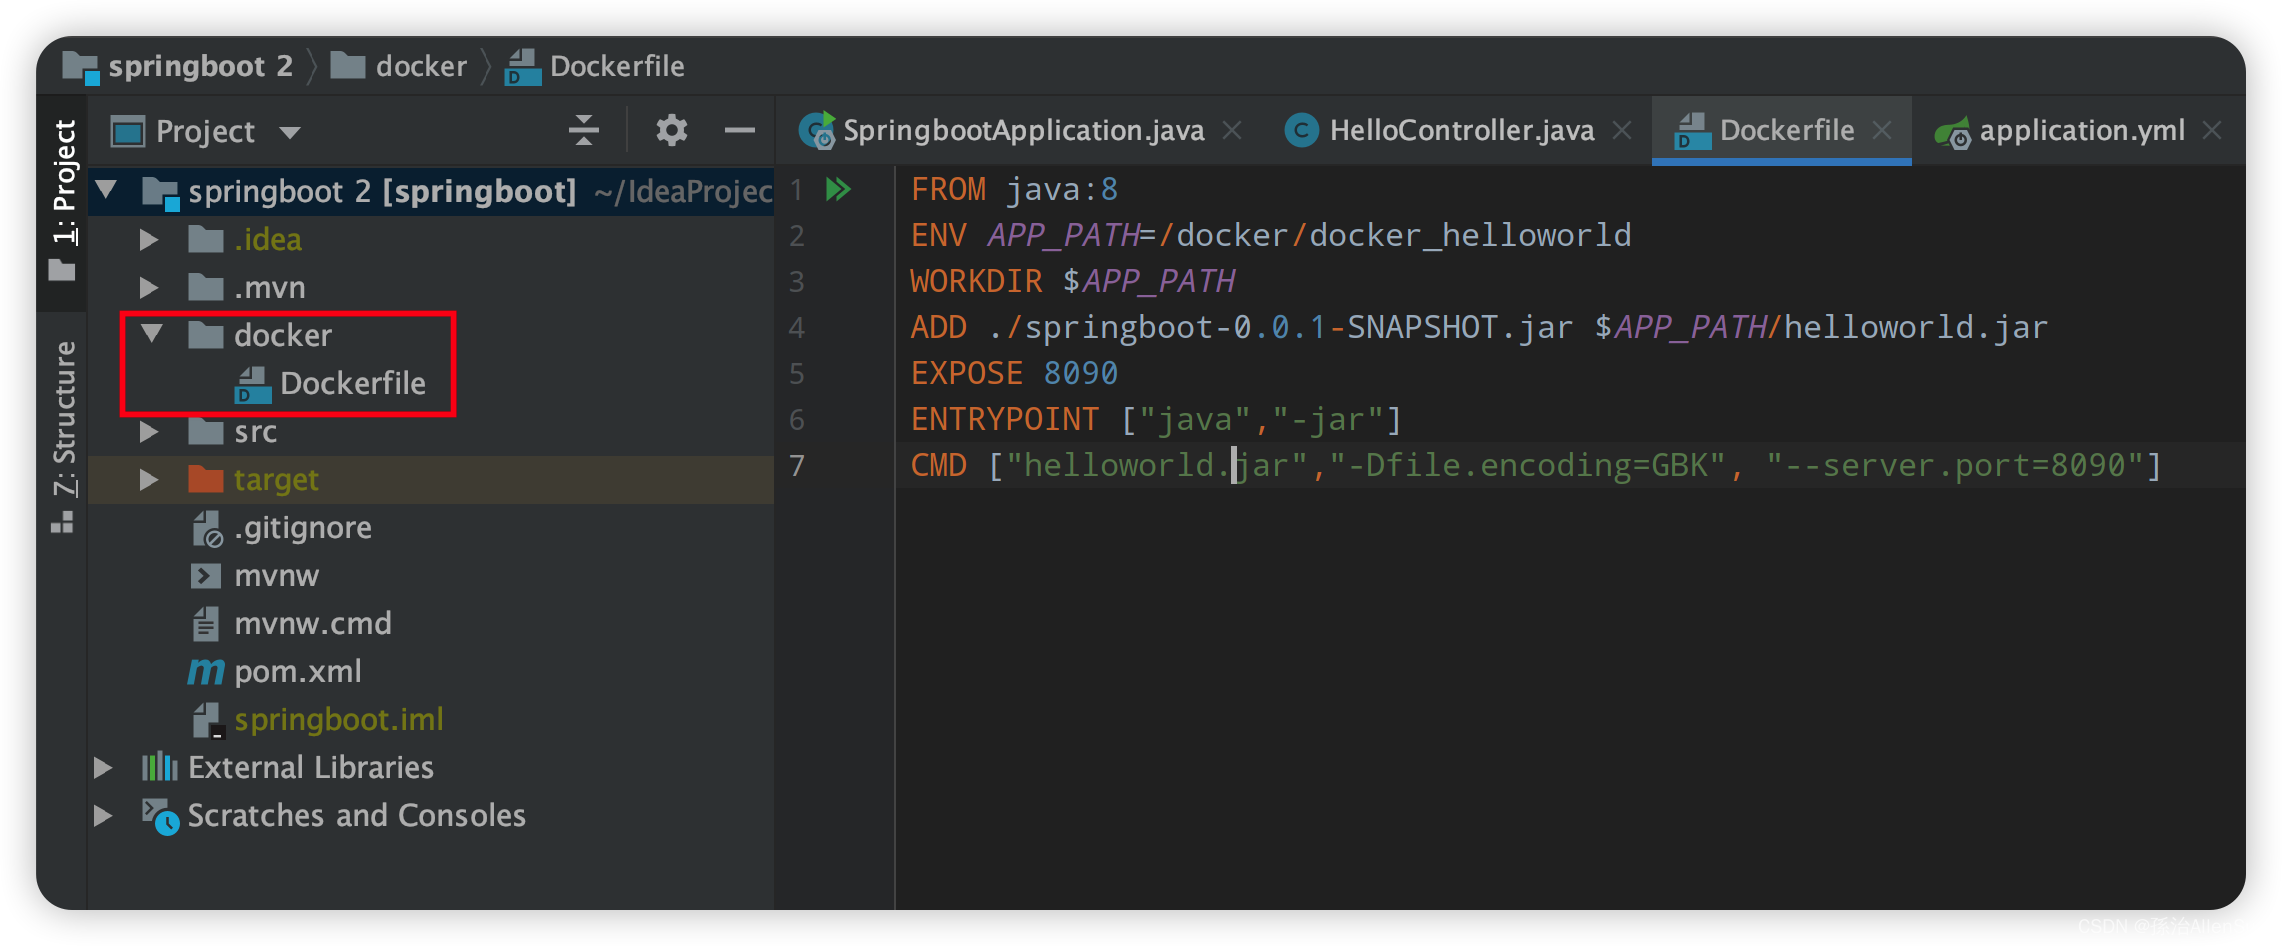Click the Maven pom.xml icon
The height and width of the screenshot is (946, 2282).
[206, 671]
